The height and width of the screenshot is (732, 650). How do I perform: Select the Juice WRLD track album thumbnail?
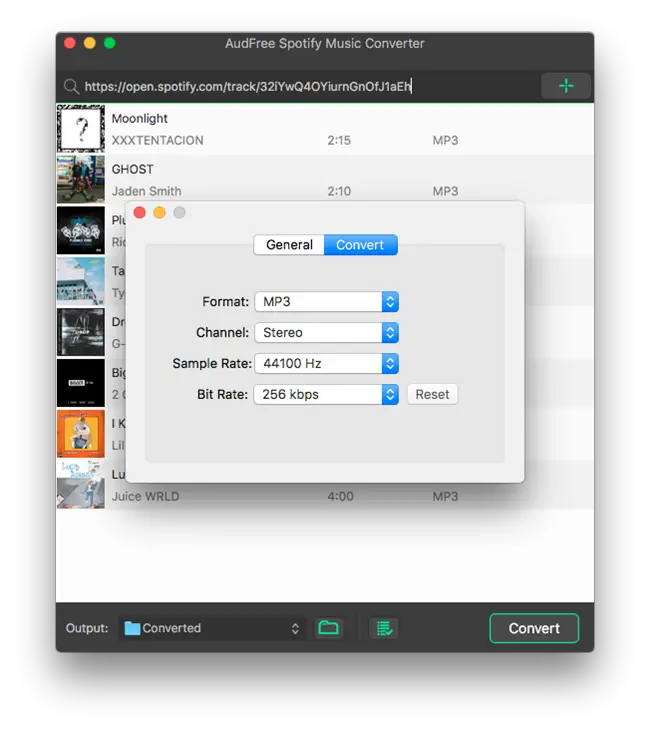[81, 485]
